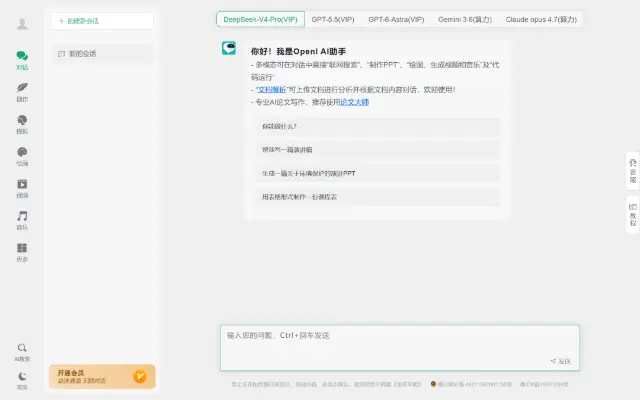Open the '新的会话' conversation entry
The height and width of the screenshot is (400, 640).
click(x=102, y=54)
